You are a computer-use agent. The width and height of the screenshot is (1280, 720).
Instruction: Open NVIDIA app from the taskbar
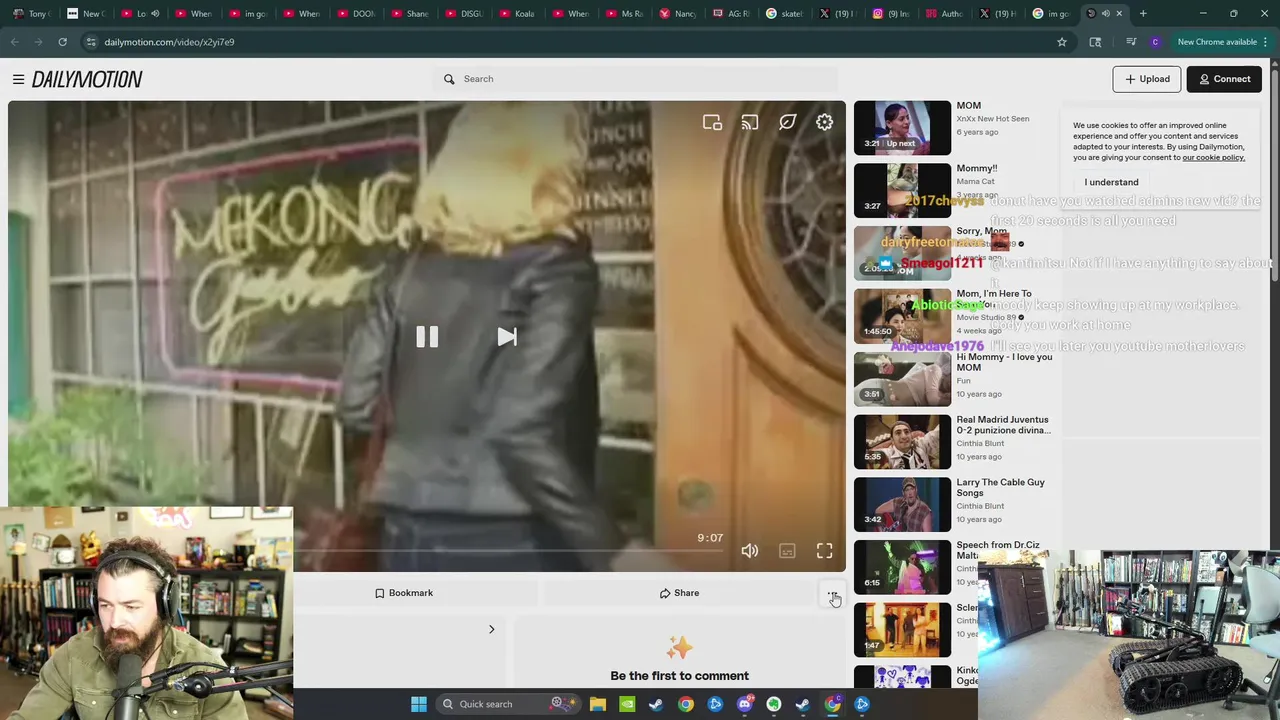(627, 704)
